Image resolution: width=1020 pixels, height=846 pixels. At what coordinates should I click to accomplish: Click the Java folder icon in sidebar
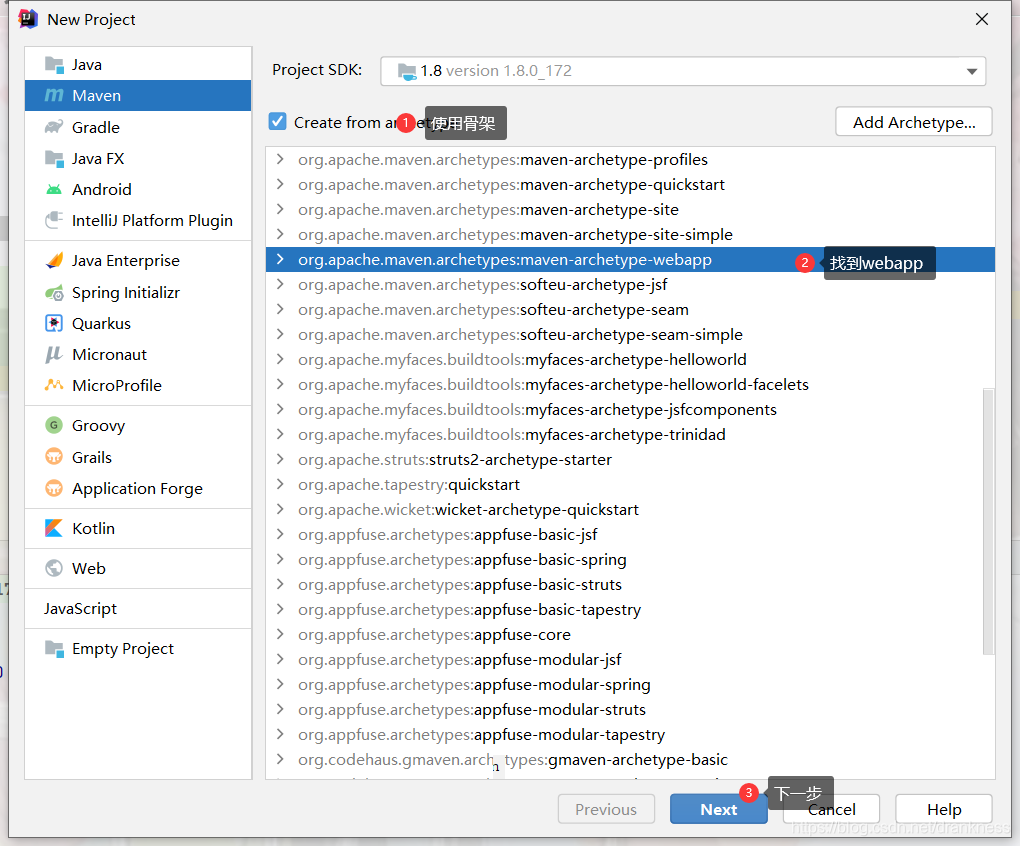point(54,64)
